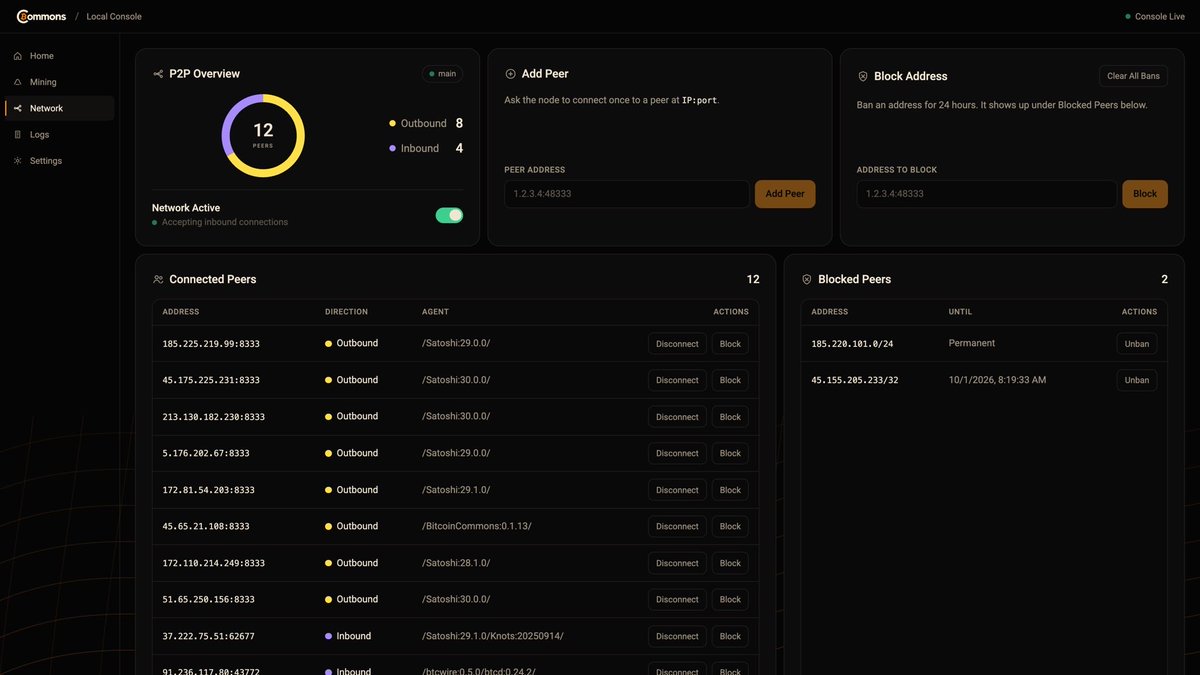
Task: Click Local Console breadcrumb text
Action: [114, 17]
